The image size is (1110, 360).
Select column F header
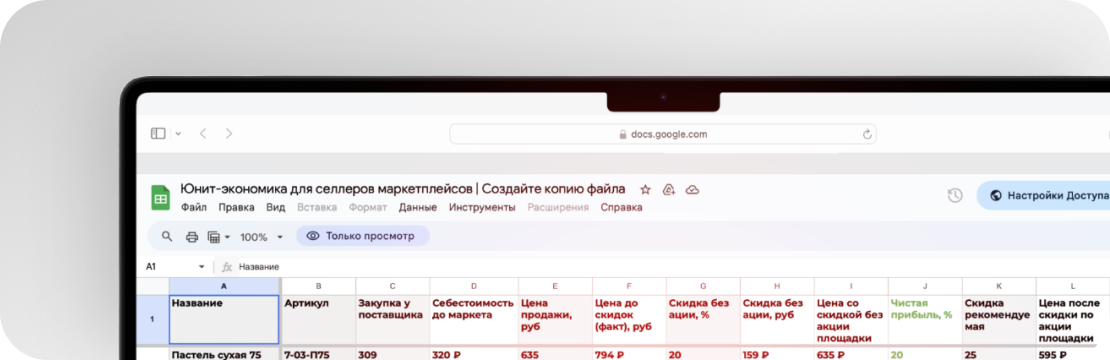[629, 286]
